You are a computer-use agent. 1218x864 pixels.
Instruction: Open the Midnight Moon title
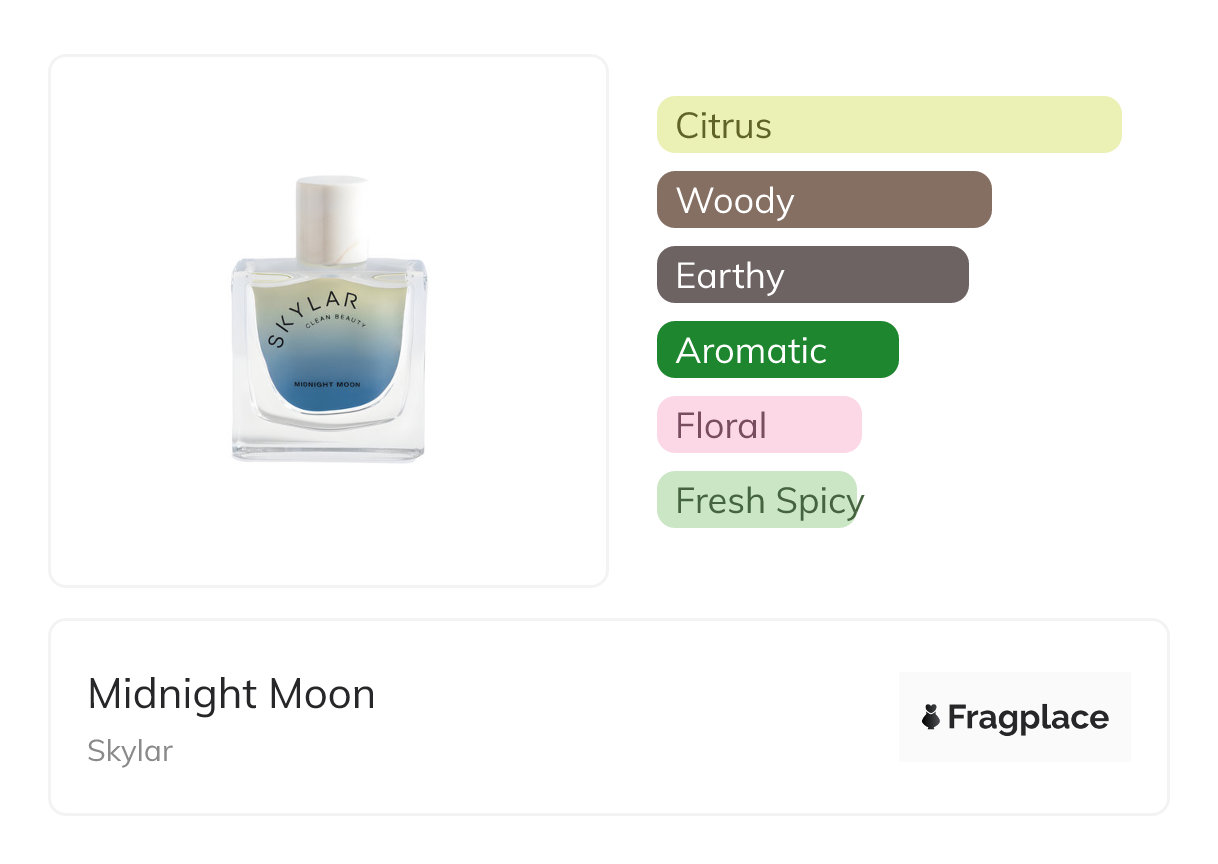231,694
